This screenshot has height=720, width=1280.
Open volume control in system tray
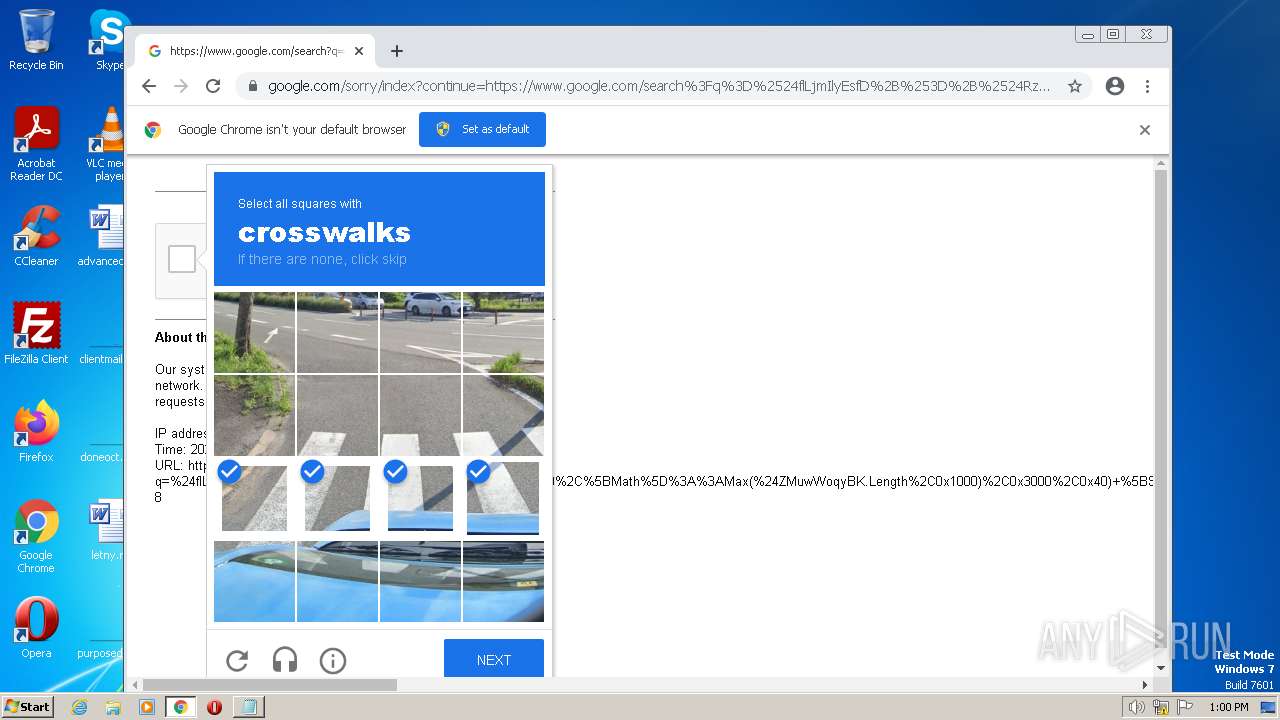1136,707
